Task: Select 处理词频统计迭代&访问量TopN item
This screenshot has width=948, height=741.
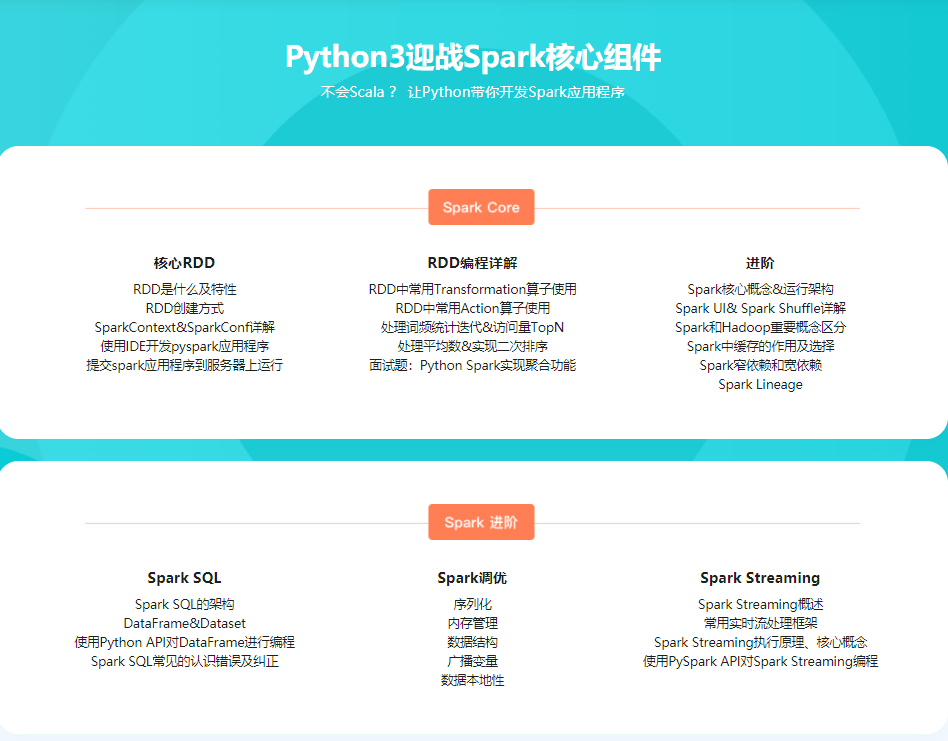Action: point(472,327)
